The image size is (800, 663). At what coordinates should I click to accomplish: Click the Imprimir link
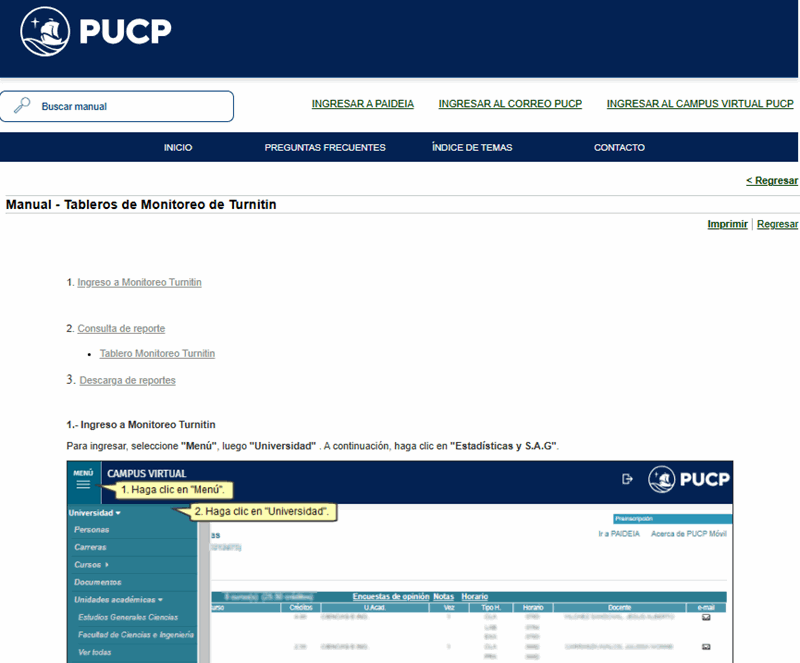point(727,224)
